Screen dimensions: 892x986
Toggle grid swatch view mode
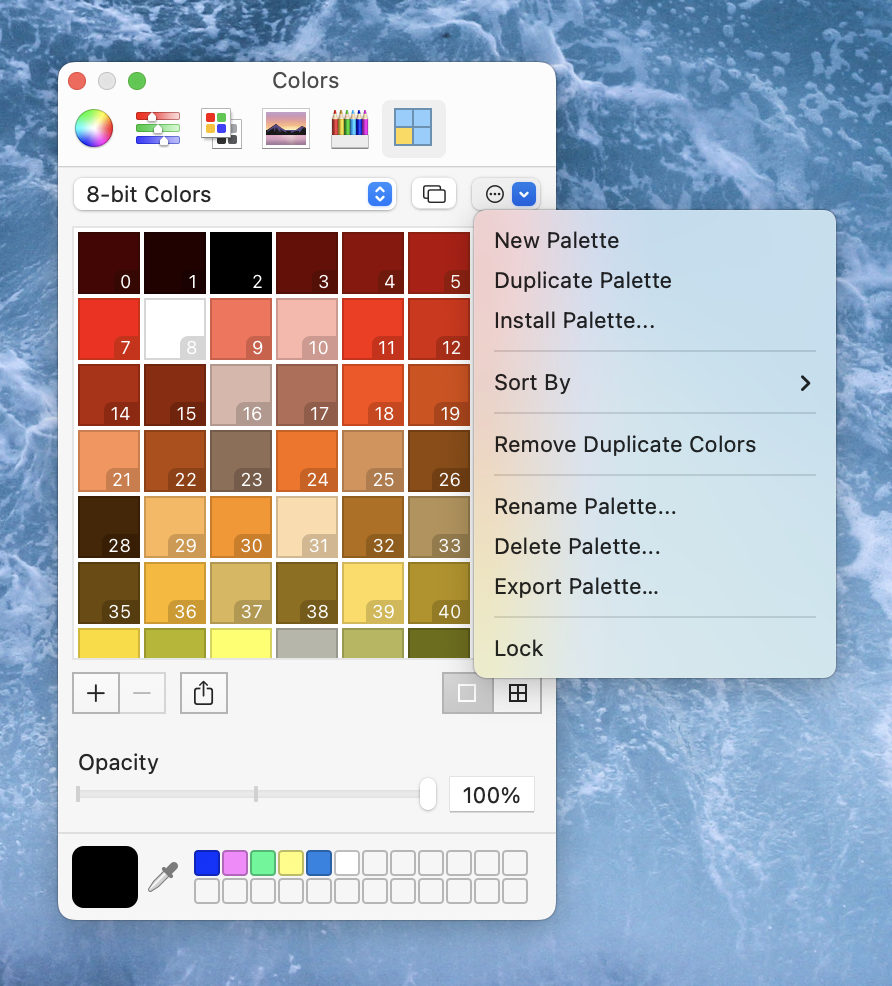coord(517,693)
